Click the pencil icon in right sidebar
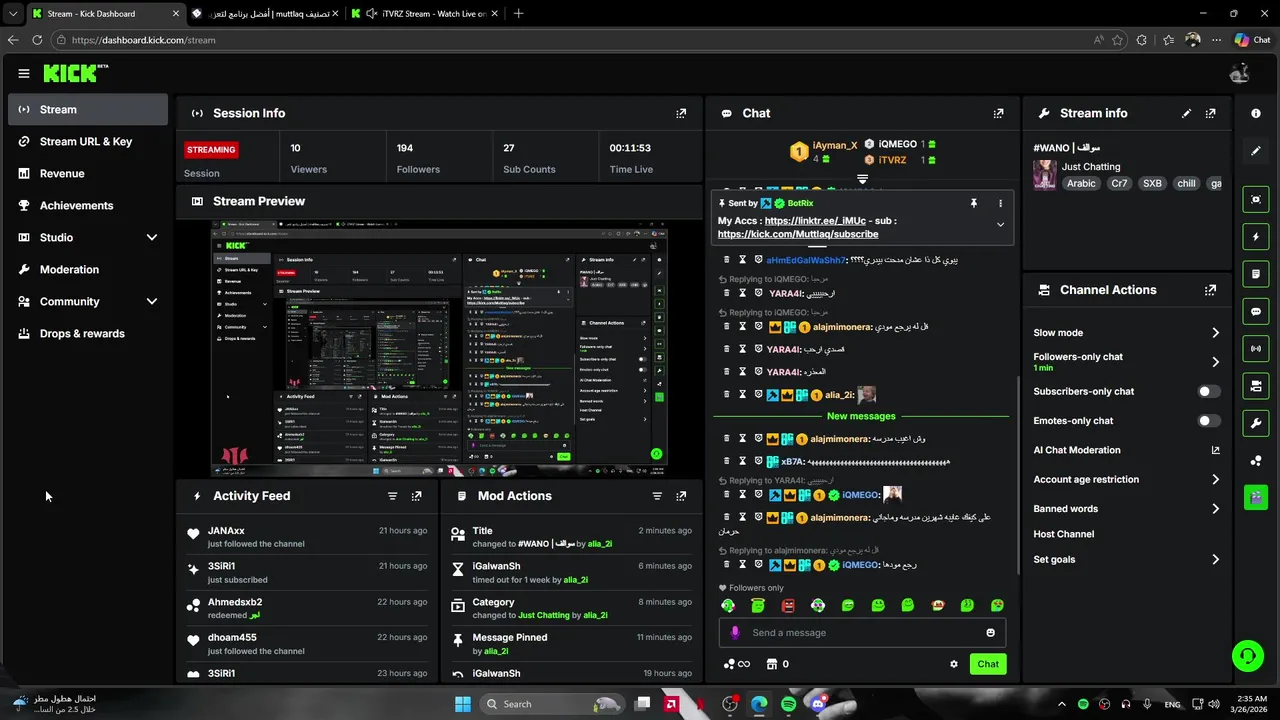This screenshot has height=720, width=1280. (x=1256, y=151)
